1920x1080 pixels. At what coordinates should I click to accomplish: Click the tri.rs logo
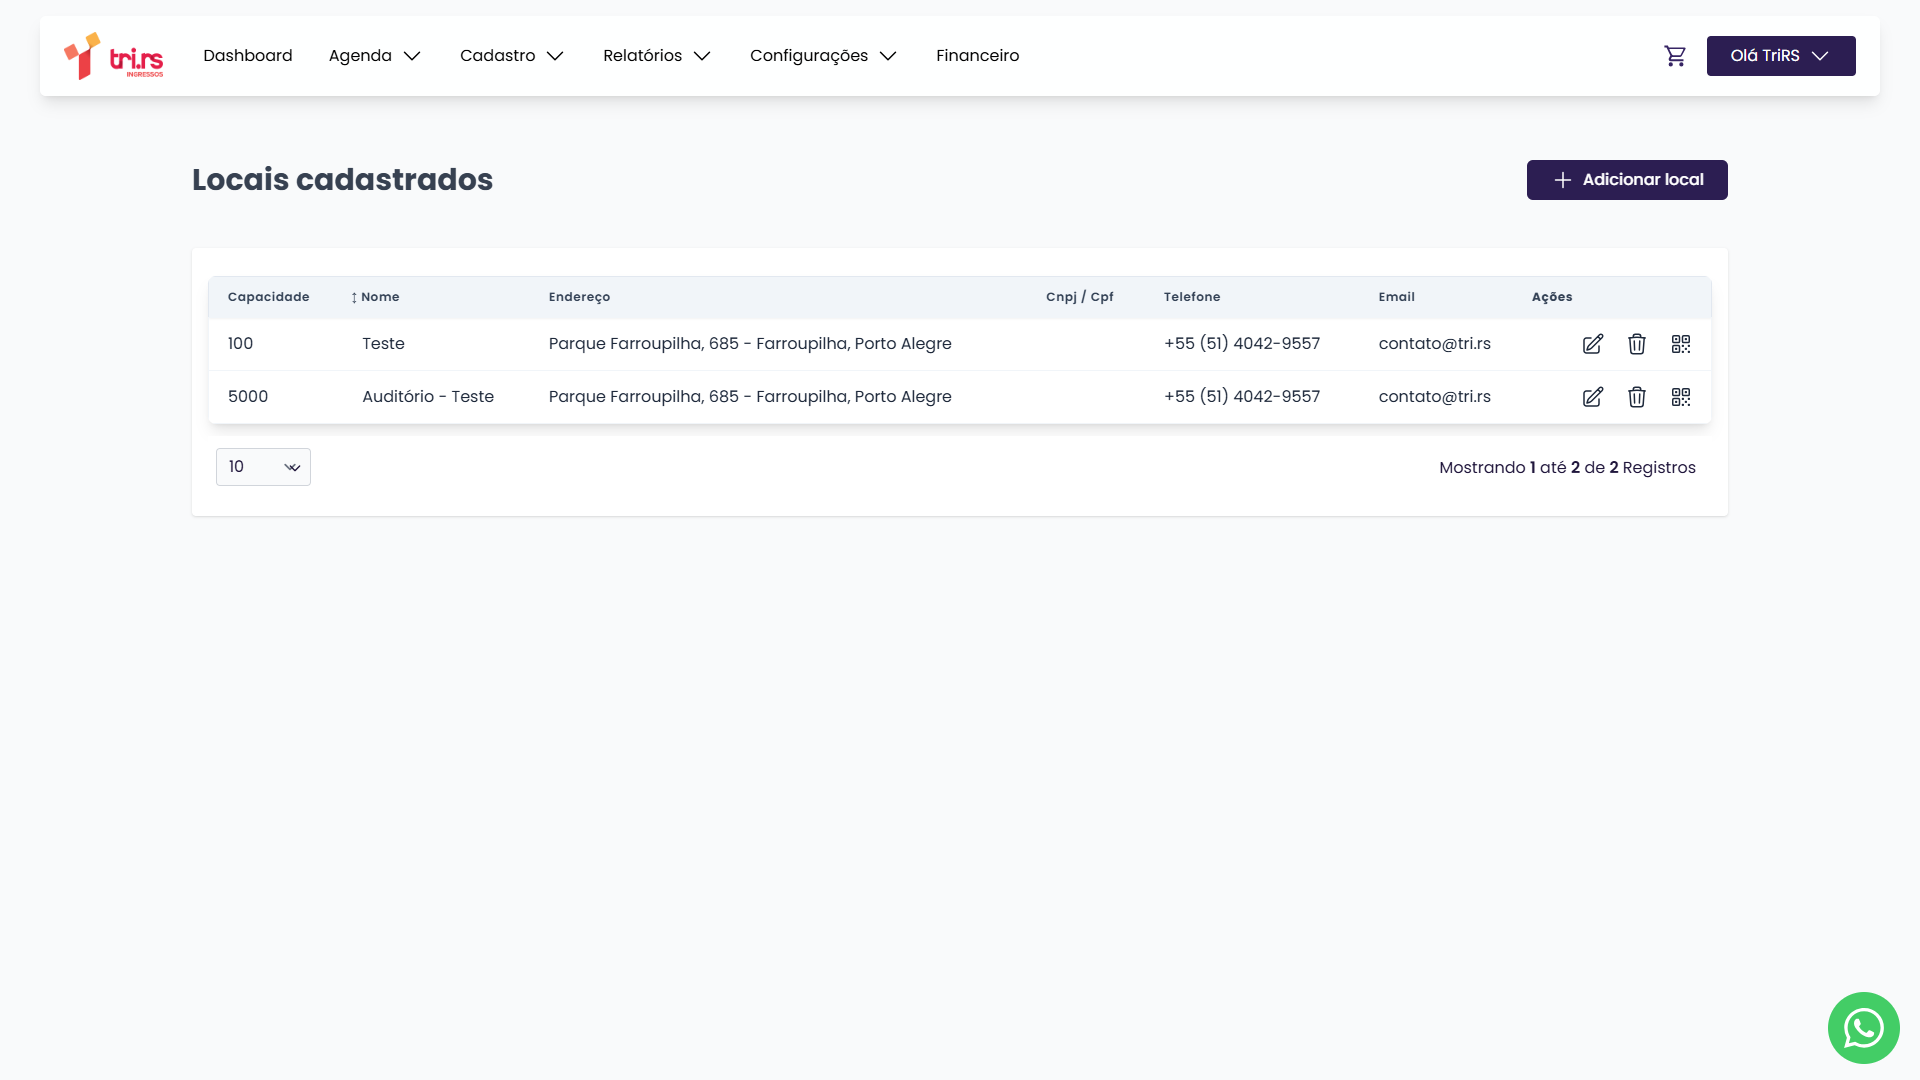coord(114,56)
